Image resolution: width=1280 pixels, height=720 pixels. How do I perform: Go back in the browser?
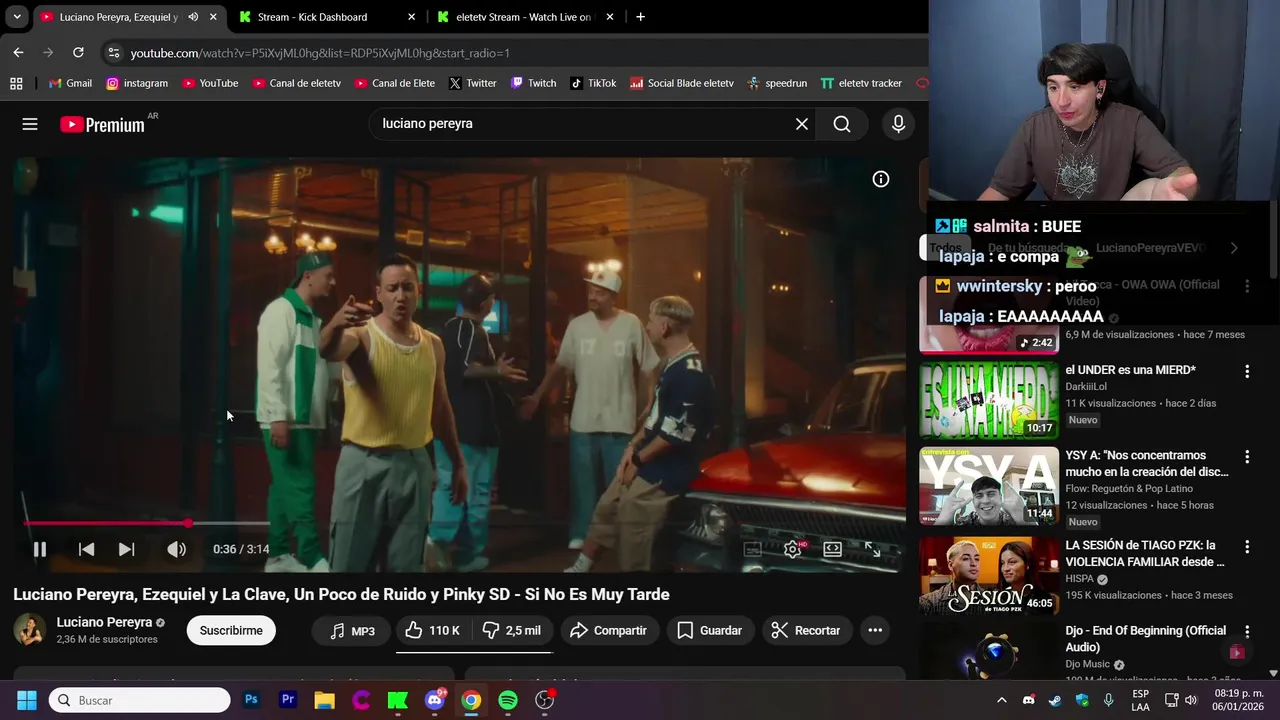pos(18,52)
